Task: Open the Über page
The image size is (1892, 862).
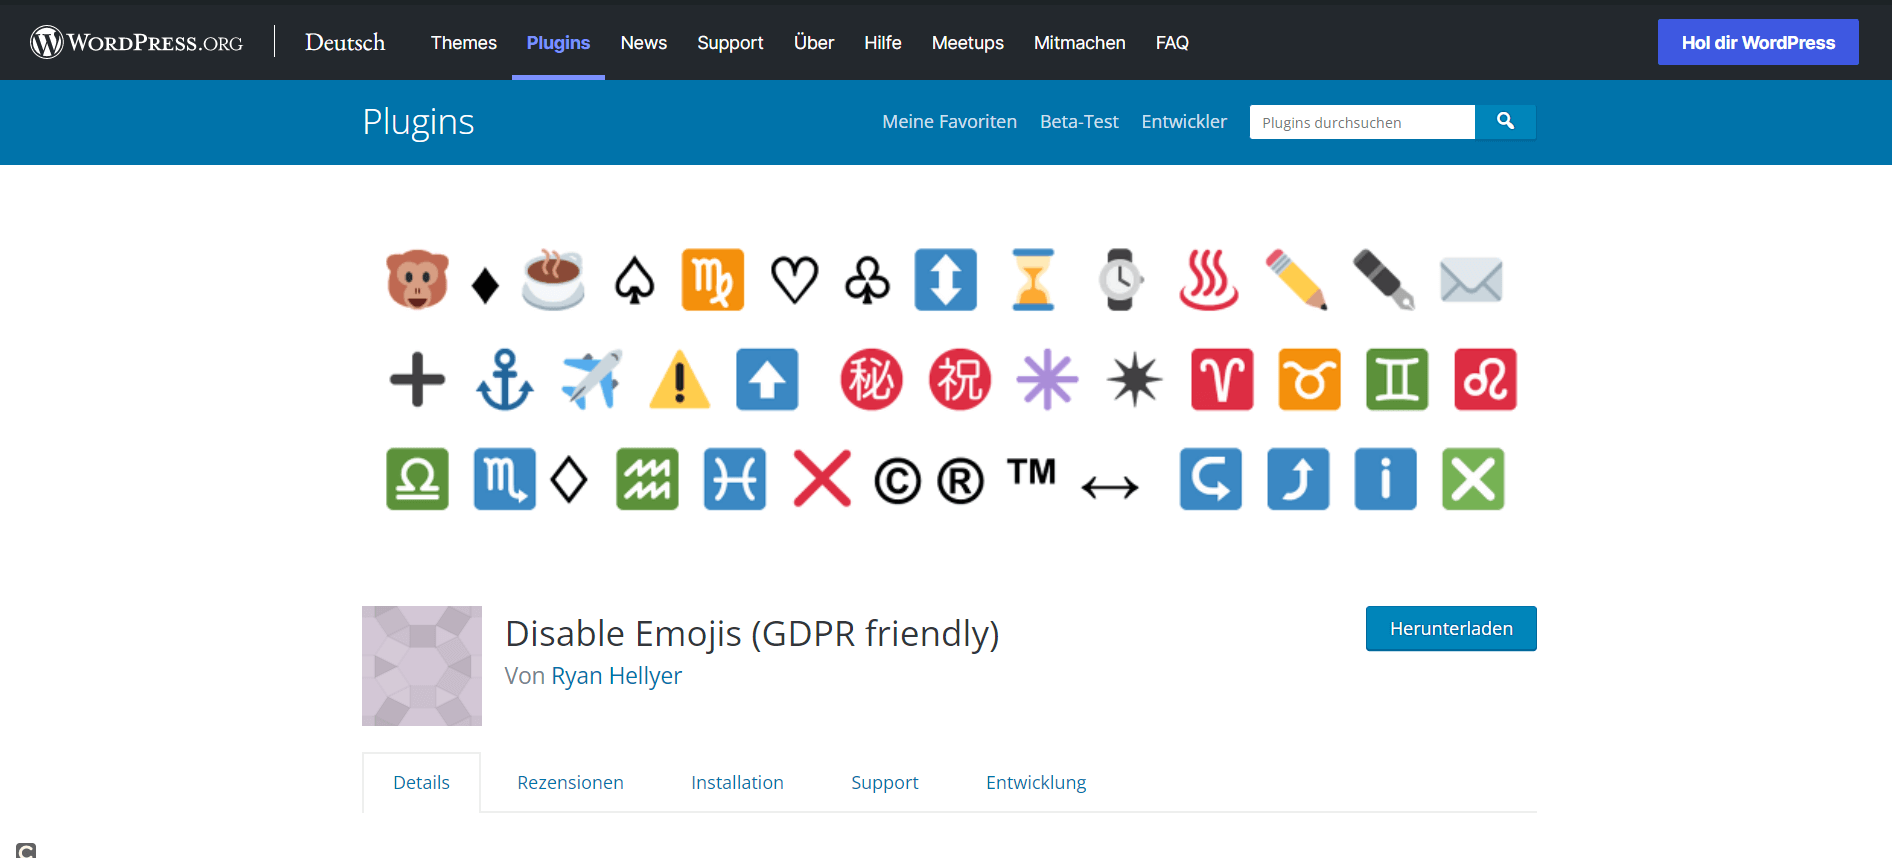Action: tap(814, 43)
